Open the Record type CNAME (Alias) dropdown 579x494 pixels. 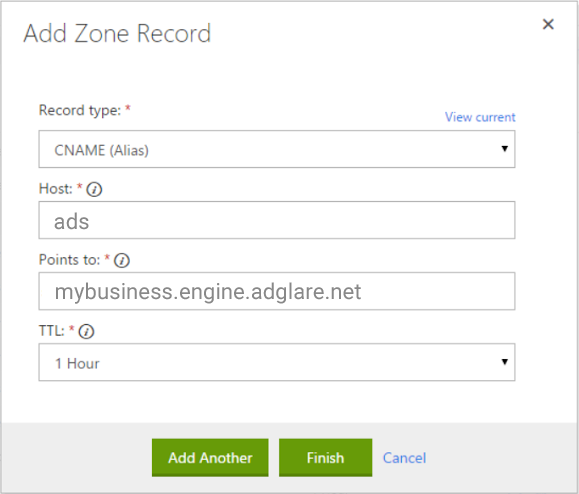277,149
